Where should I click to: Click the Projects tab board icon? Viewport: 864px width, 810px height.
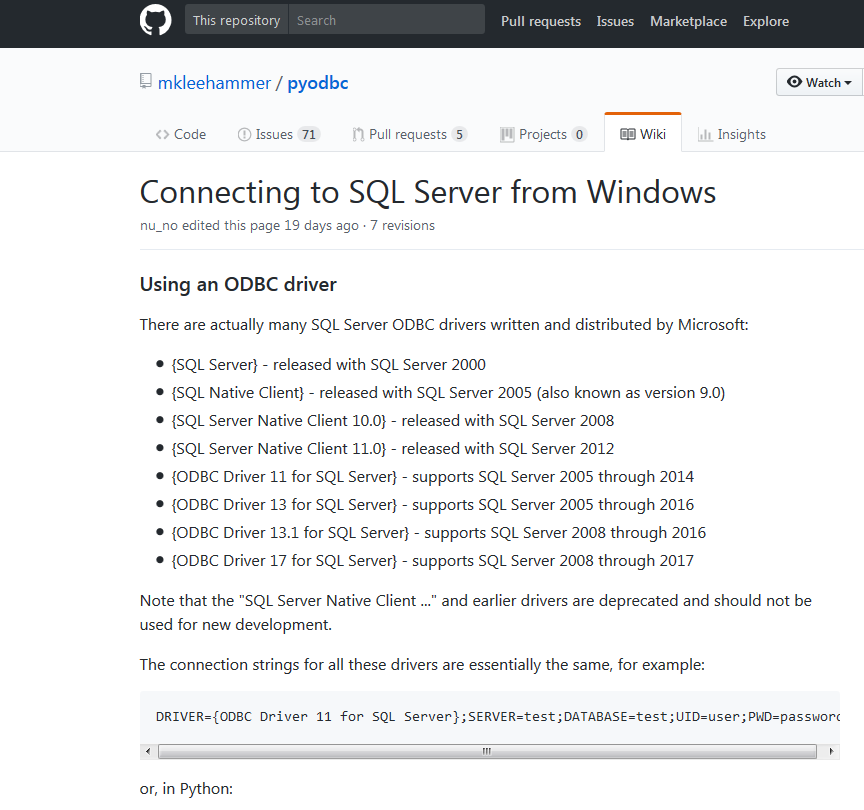tap(507, 134)
